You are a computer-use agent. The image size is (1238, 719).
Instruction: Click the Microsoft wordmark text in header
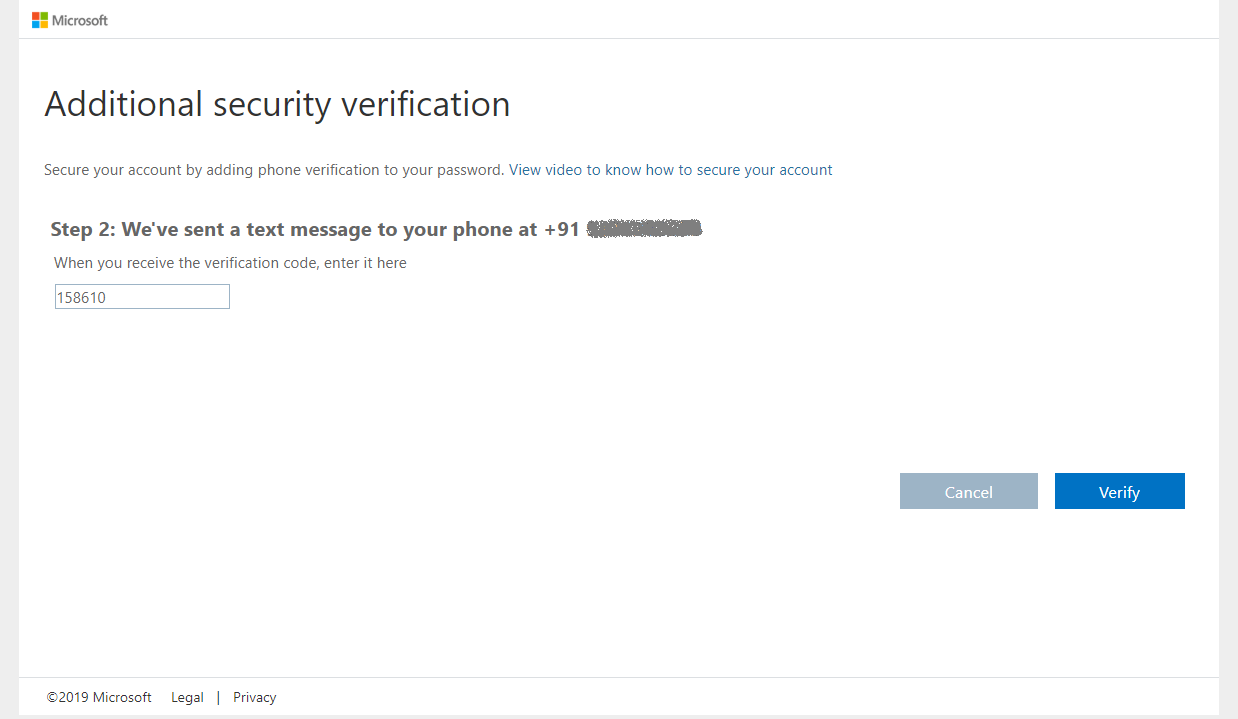pyautogui.click(x=80, y=20)
